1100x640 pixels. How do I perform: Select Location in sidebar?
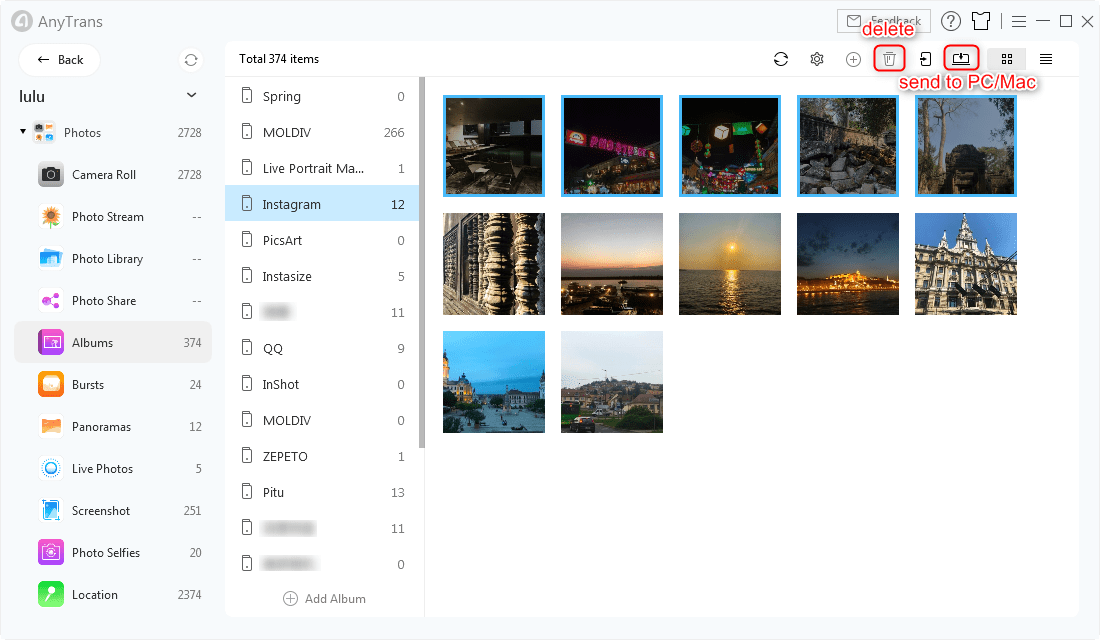click(x=113, y=594)
